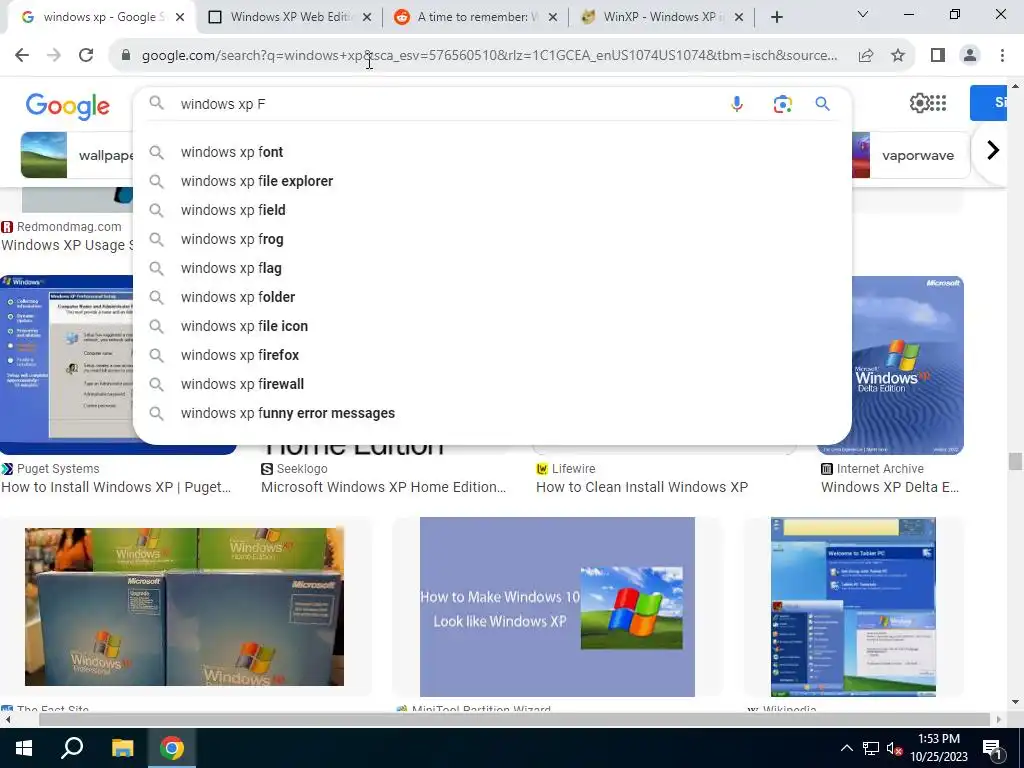Choose suggestion 'windows xp file icon'
1024x768 pixels.
pyautogui.click(x=492, y=326)
